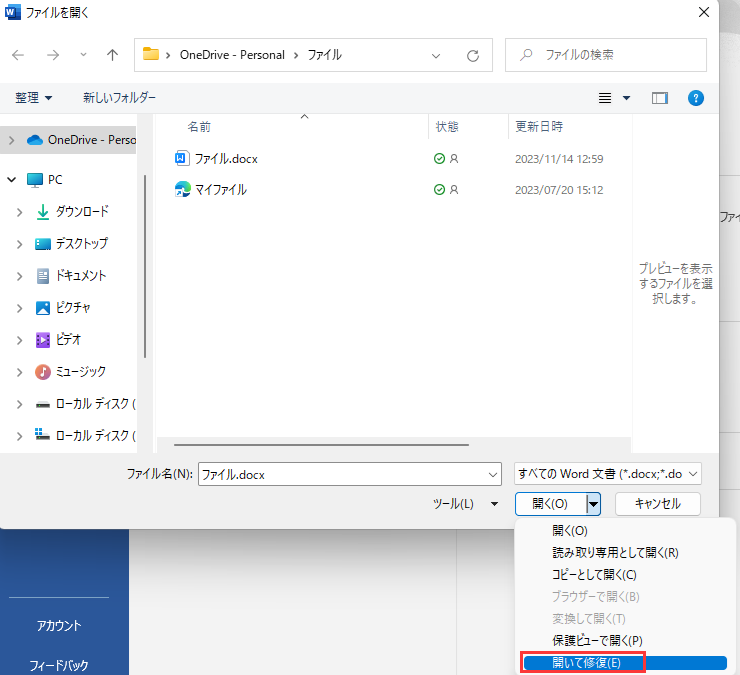Click the sync status icon for マイファイル
Screen dimensions: 740x675
click(439, 190)
